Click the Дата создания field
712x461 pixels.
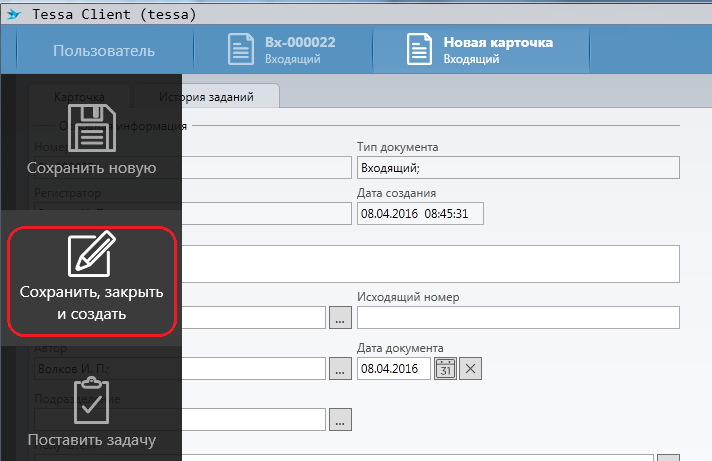[420, 213]
